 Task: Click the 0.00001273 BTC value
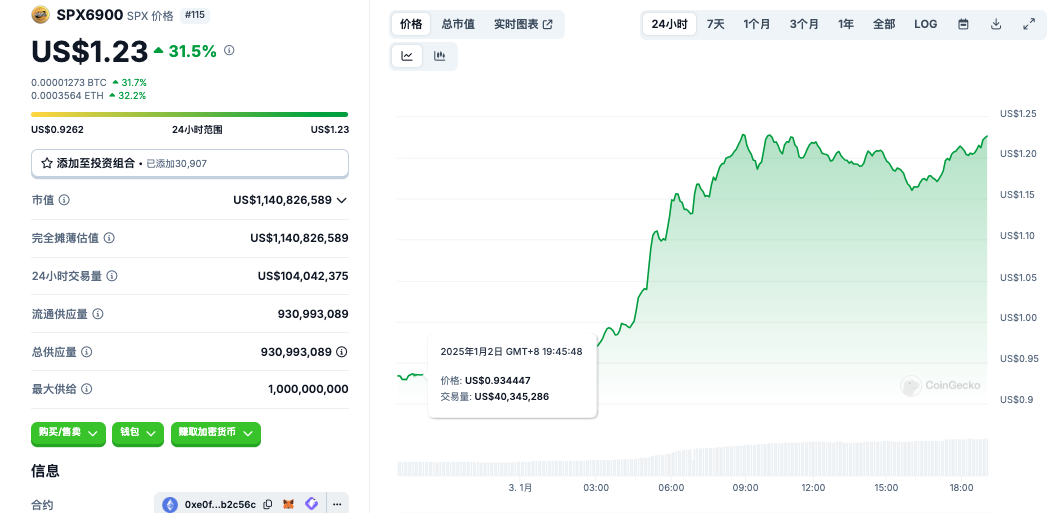(x=69, y=82)
